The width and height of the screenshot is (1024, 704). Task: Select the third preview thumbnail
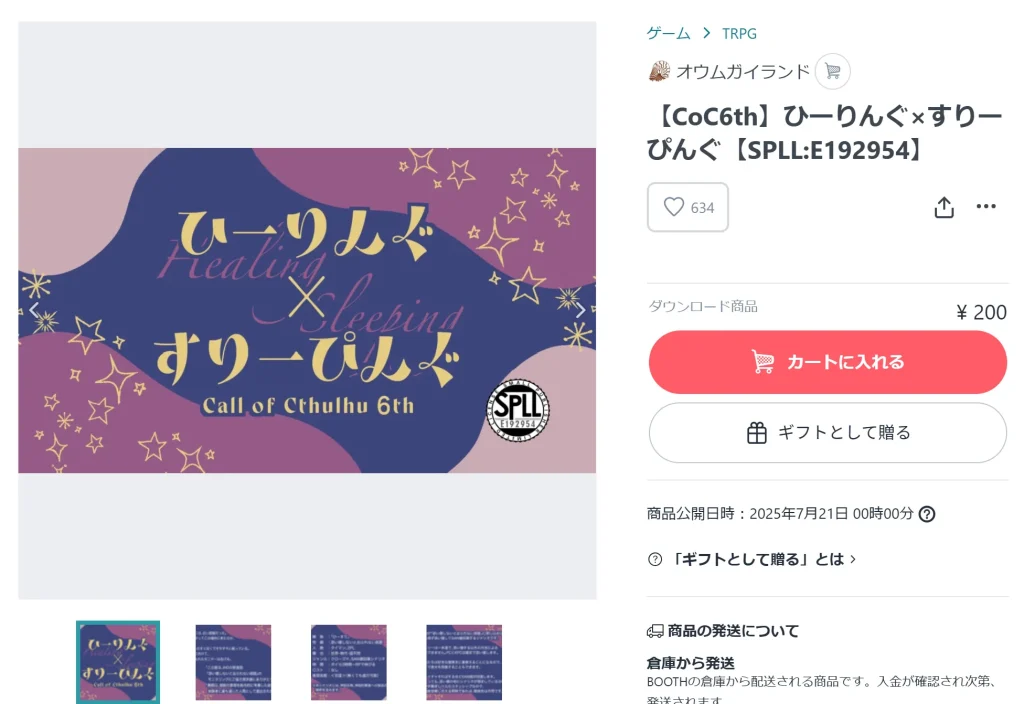pos(349,662)
